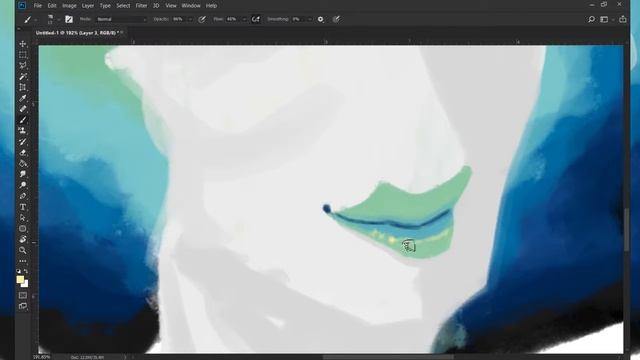Click the zoom percentage field in status bar
The image size is (640, 360).
coord(42,357)
